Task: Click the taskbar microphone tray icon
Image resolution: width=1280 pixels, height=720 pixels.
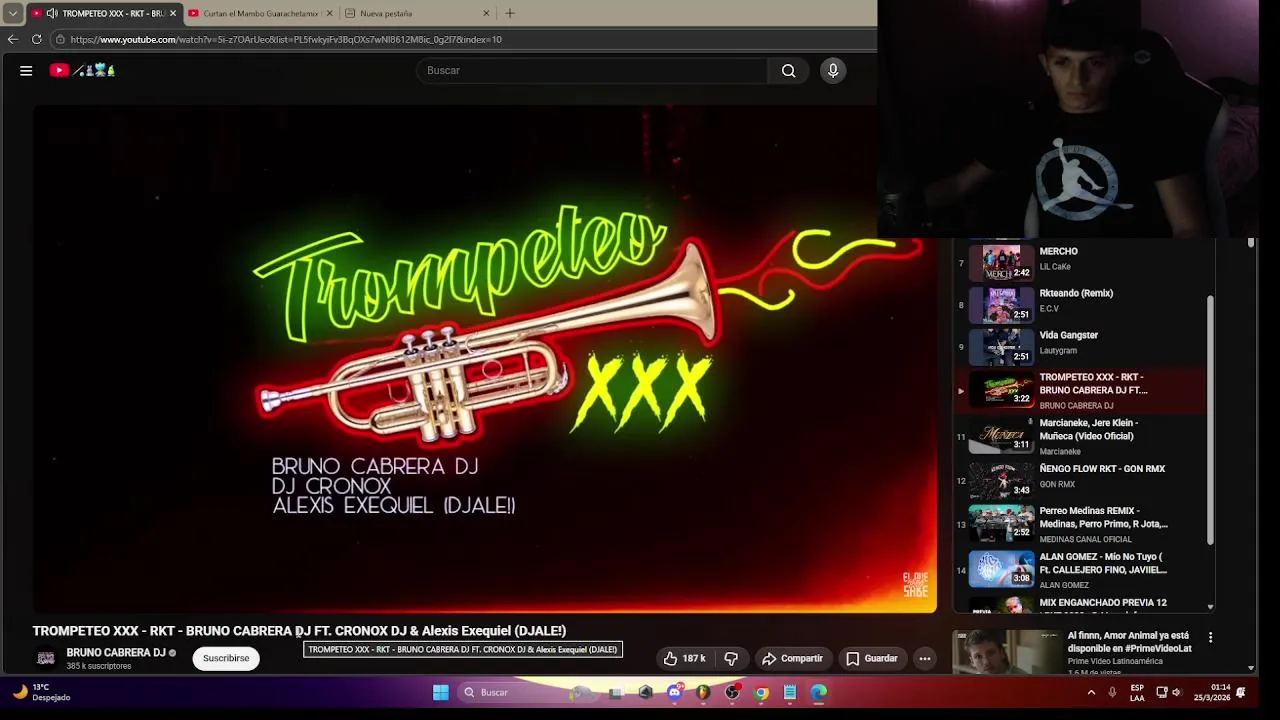Action: 1112,692
